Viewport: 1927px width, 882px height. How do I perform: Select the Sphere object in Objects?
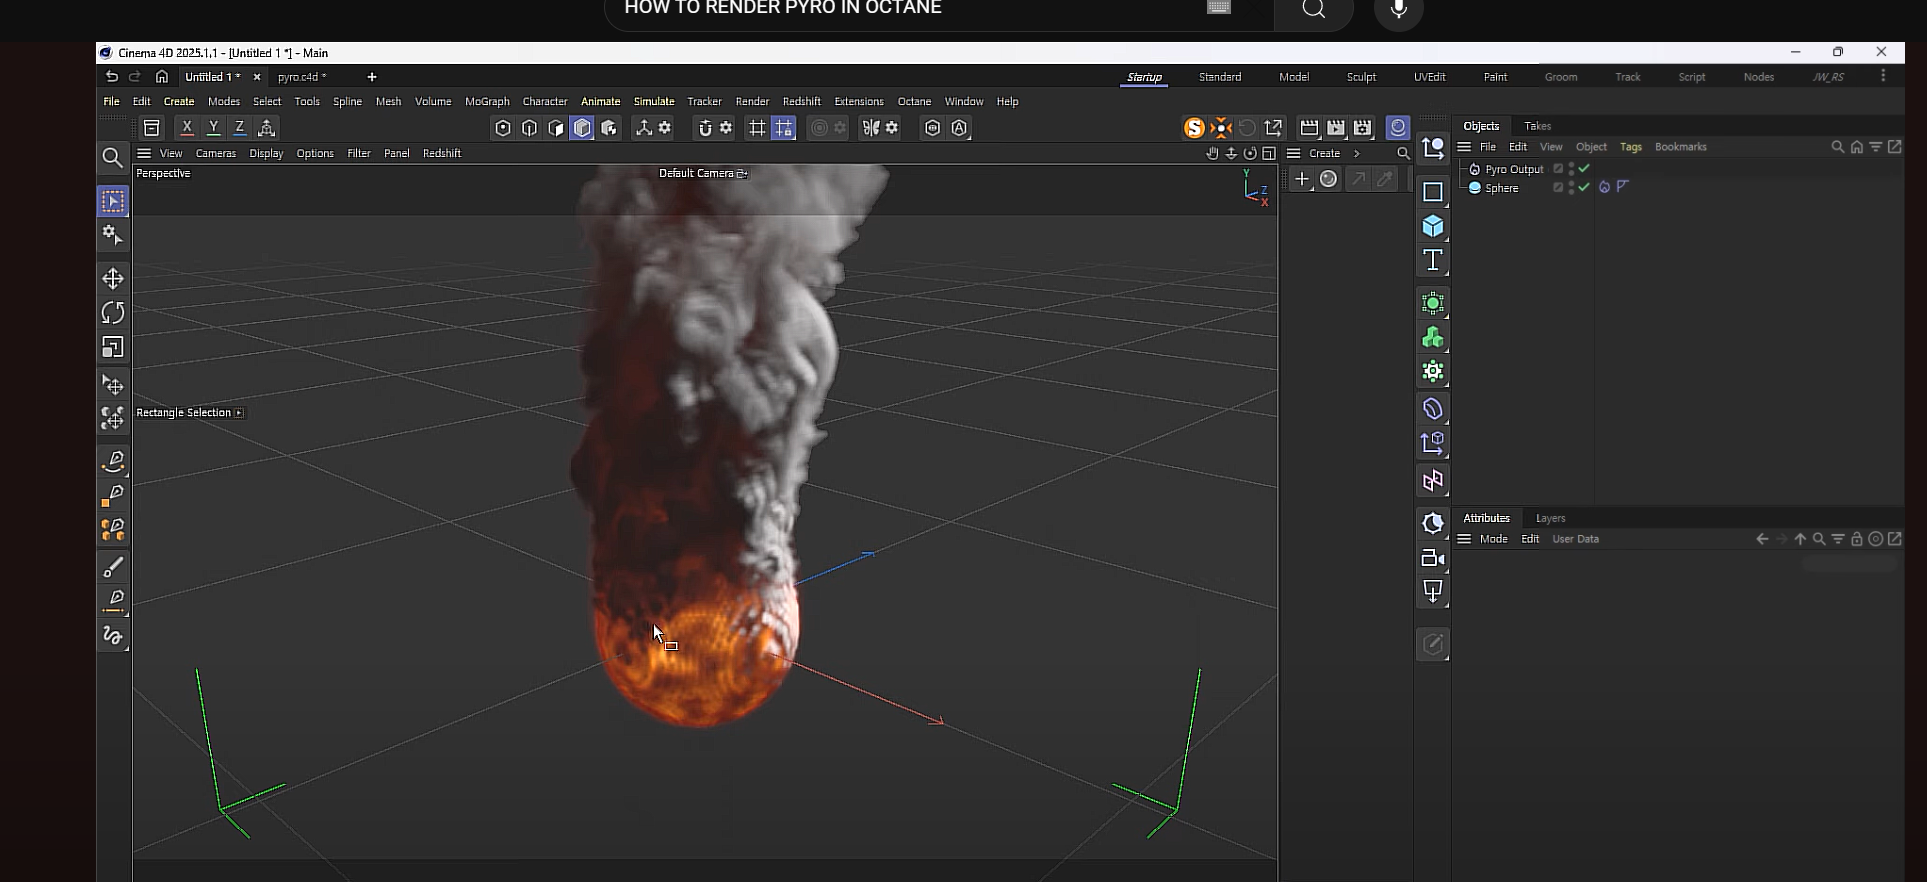click(x=1501, y=188)
